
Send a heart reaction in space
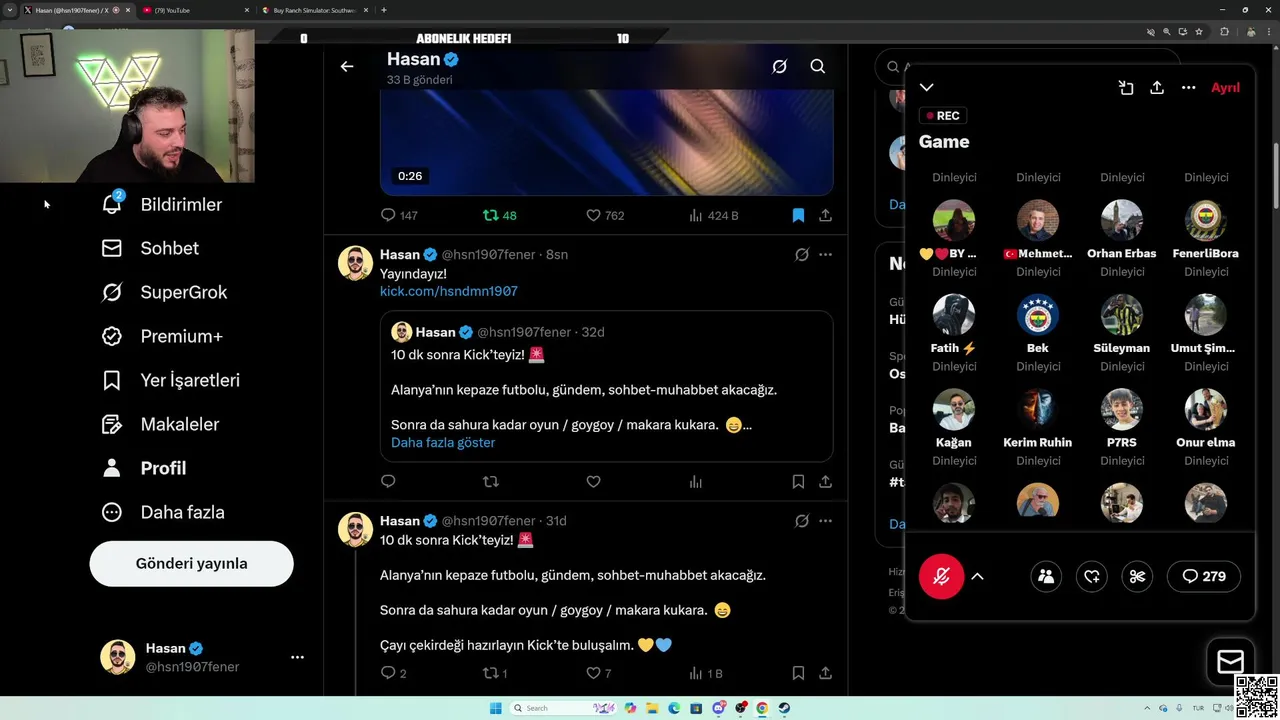point(1092,576)
